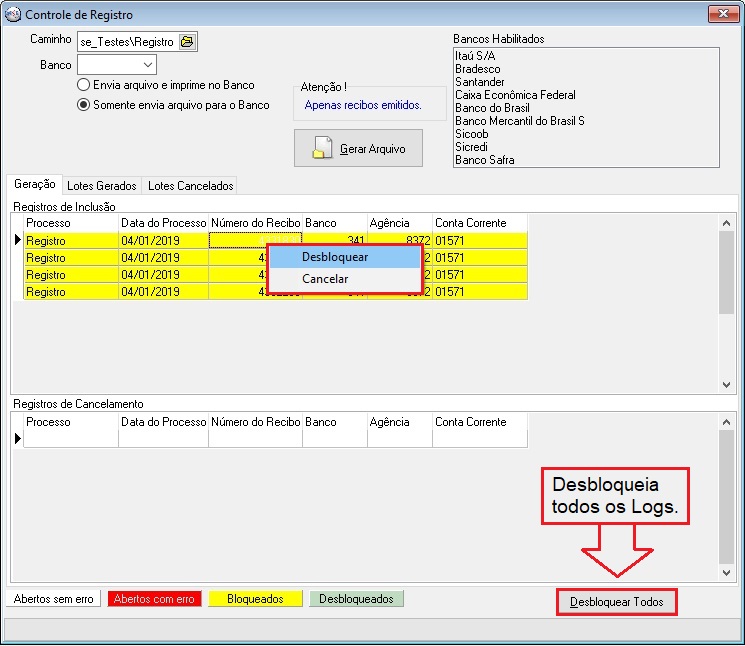Click the yellow Bloqueados legend swatch

255,599
